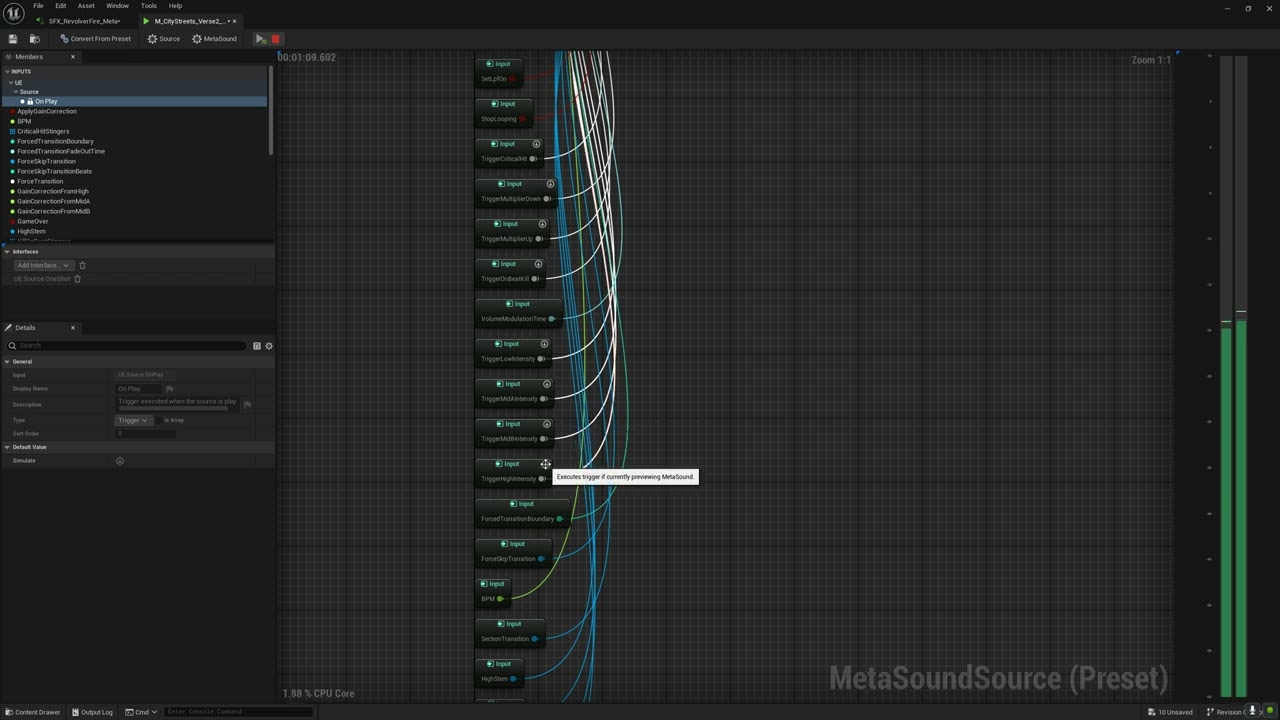Close the Details panel tab
The height and width of the screenshot is (720, 1280).
coord(72,328)
